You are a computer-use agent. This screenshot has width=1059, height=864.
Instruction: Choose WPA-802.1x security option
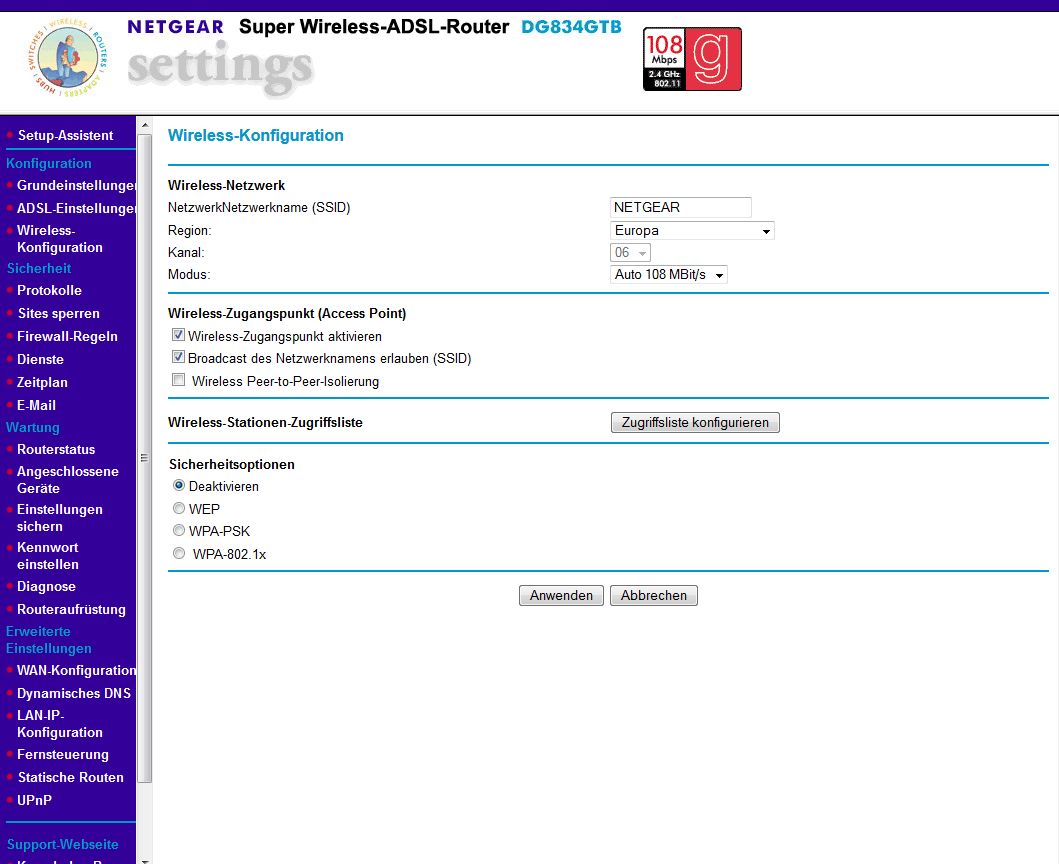pyautogui.click(x=179, y=553)
